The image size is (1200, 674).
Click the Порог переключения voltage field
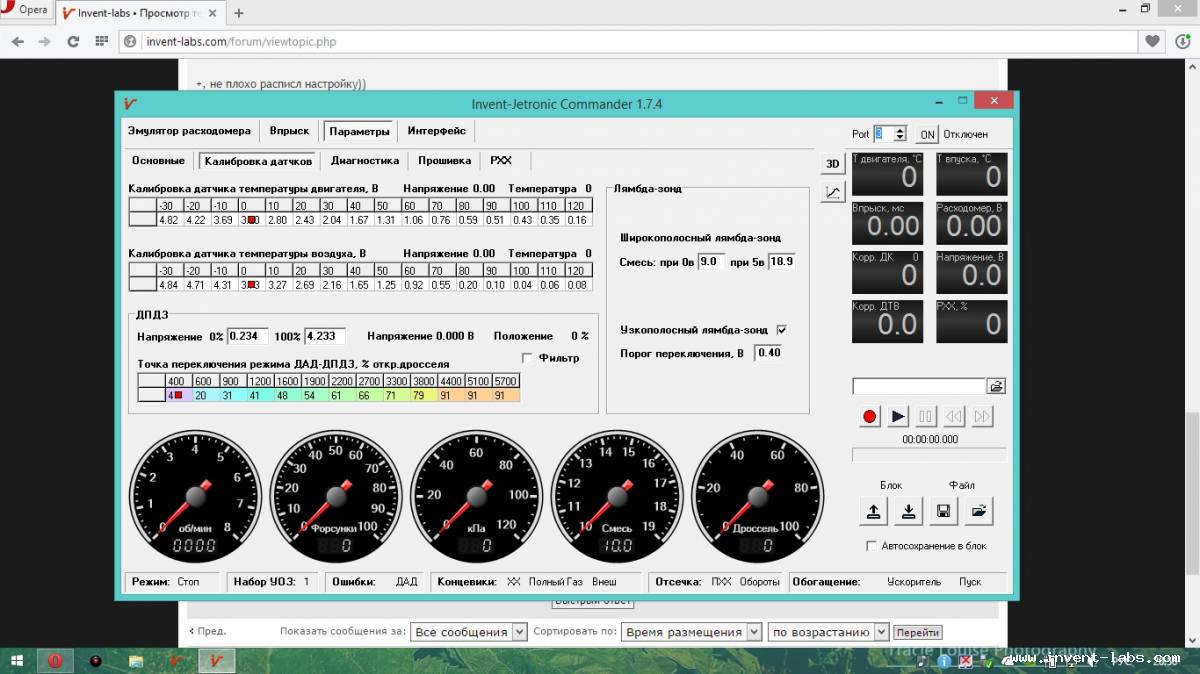pyautogui.click(x=768, y=353)
